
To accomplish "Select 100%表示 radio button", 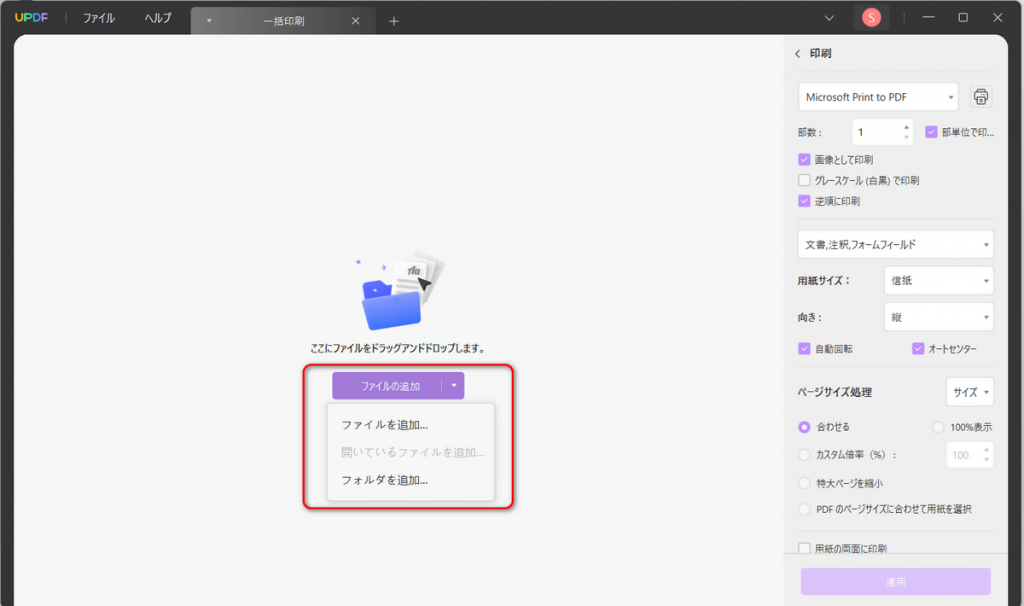I will 938,427.
